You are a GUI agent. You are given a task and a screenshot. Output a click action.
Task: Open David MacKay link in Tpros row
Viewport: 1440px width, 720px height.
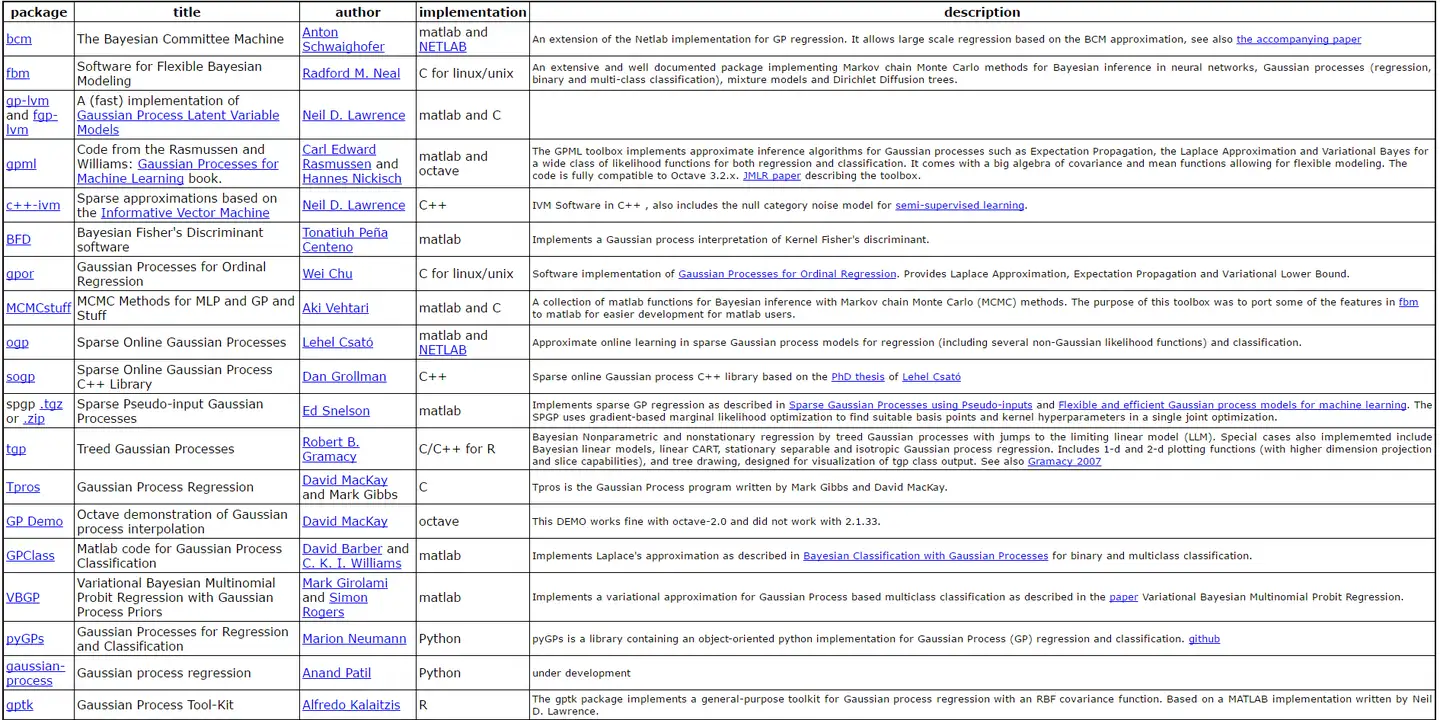(x=345, y=480)
